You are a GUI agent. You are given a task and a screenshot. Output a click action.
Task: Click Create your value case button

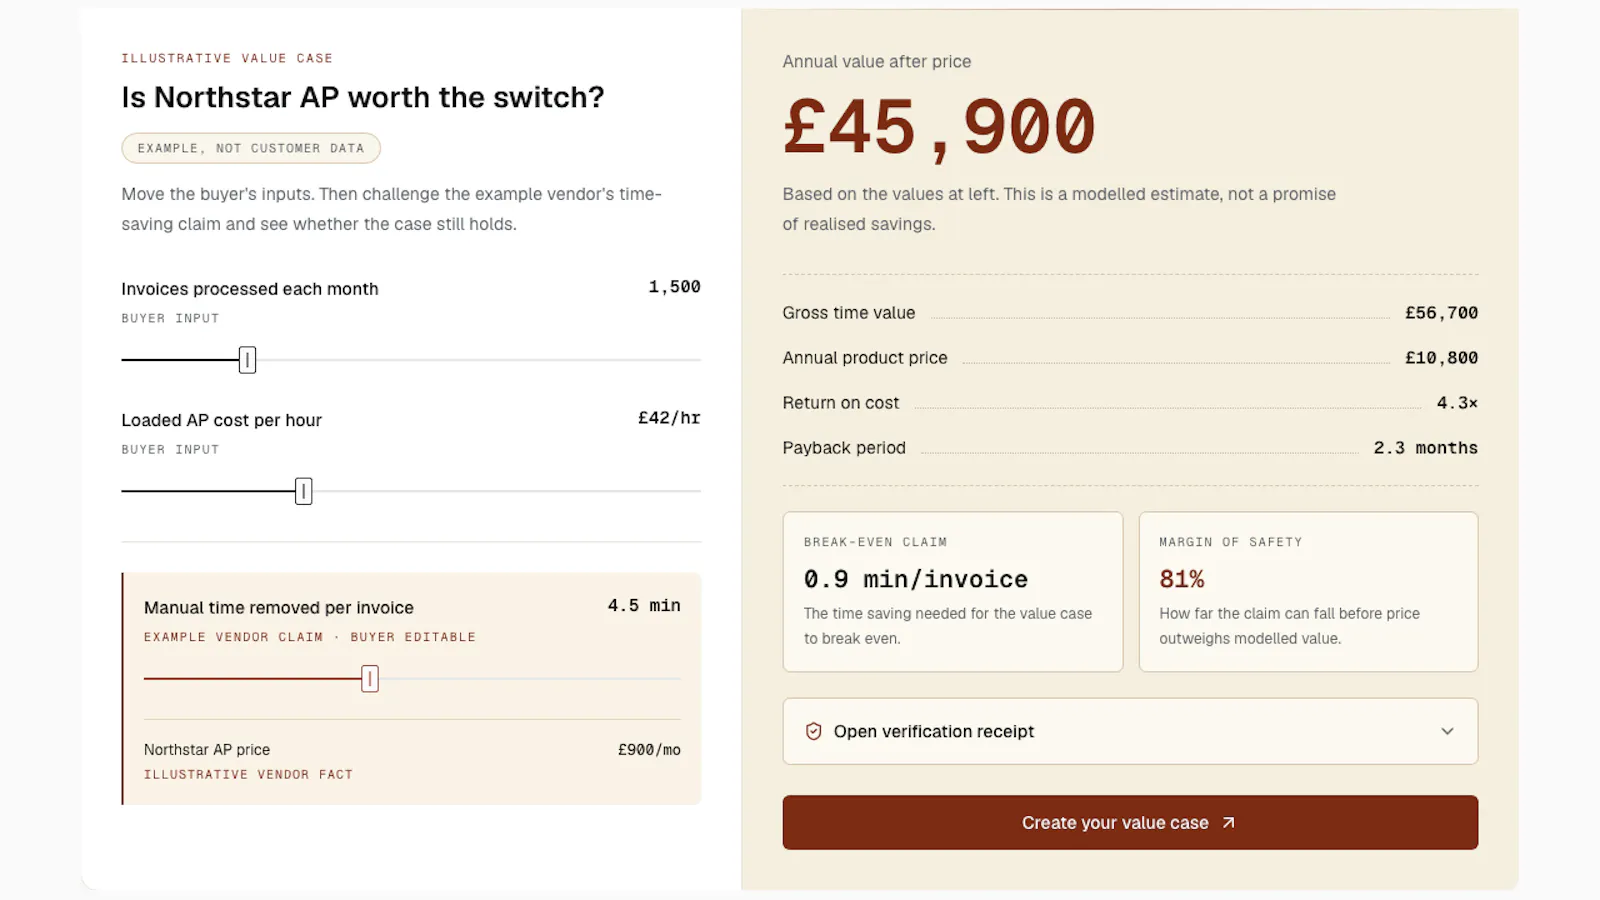click(1130, 823)
